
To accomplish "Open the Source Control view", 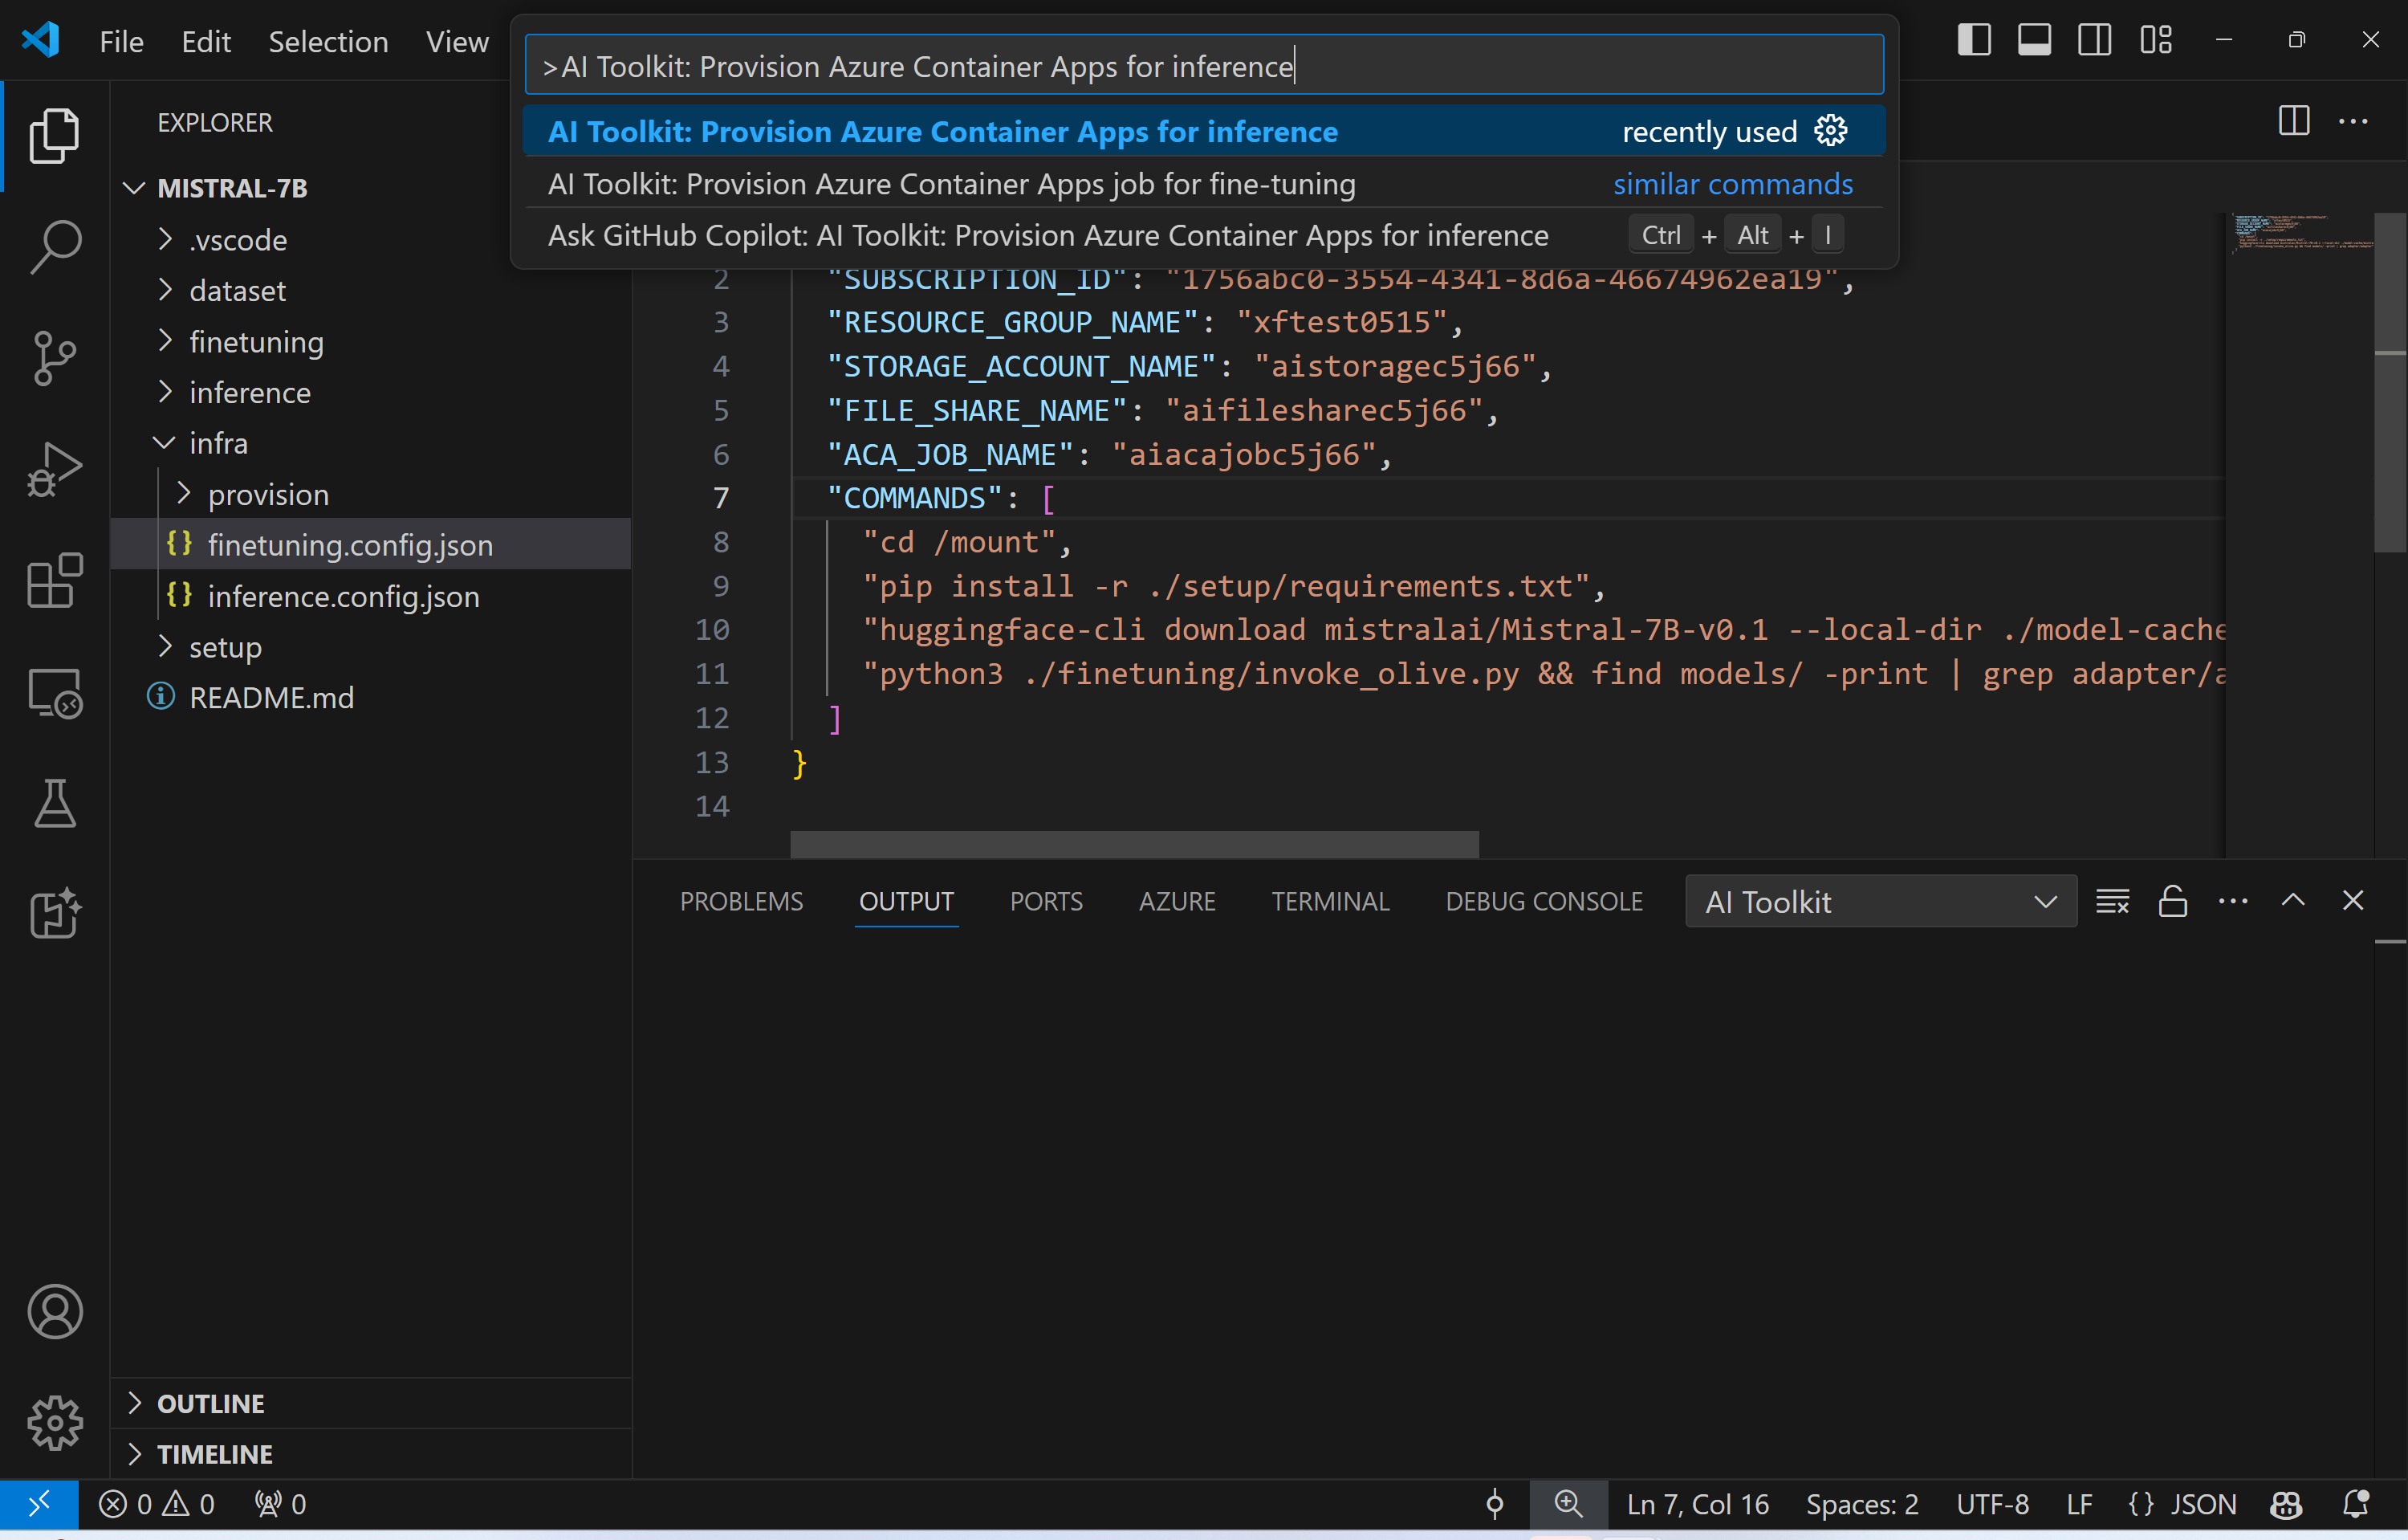I will point(54,357).
